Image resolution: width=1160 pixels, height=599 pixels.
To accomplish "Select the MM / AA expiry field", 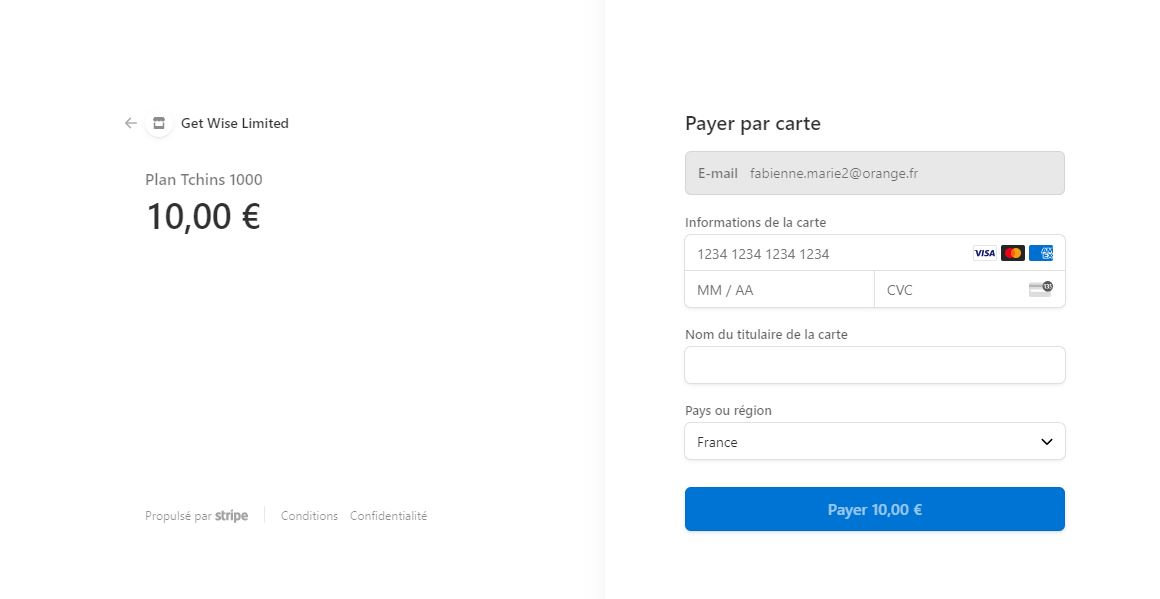I will click(x=779, y=290).
